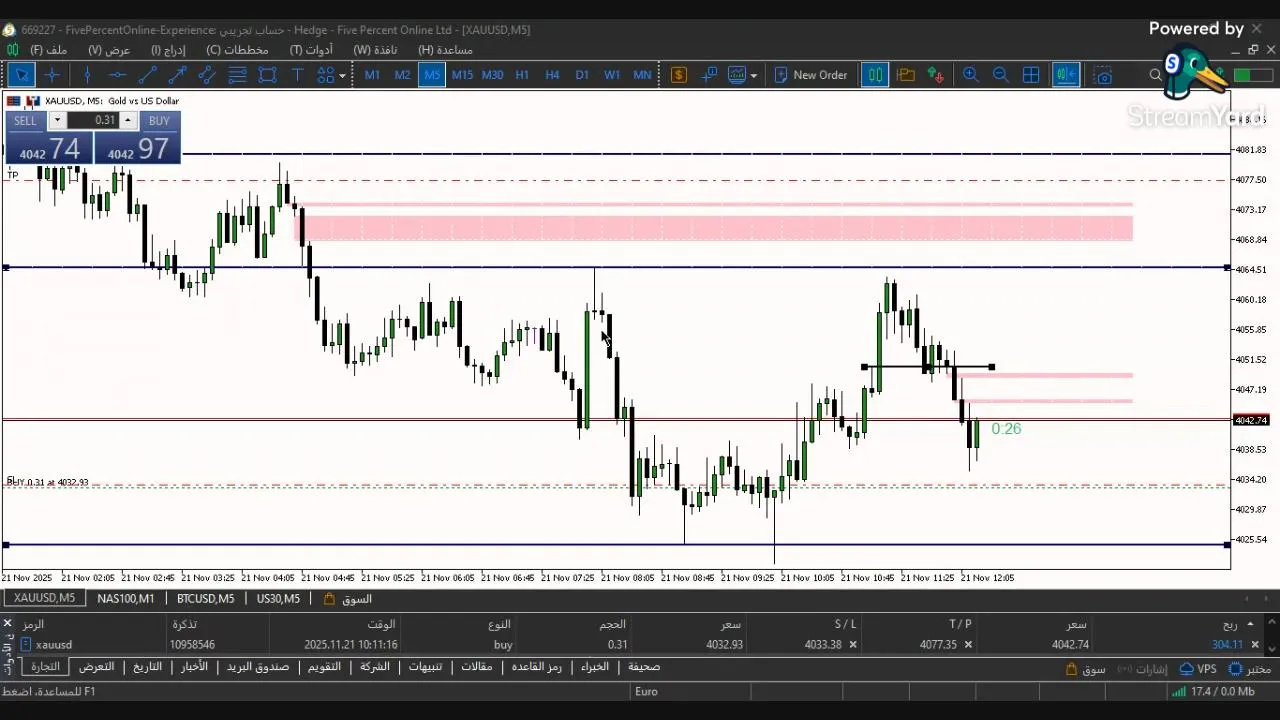Choose the trendline drawing tool
The image size is (1280, 720).
tap(147, 75)
